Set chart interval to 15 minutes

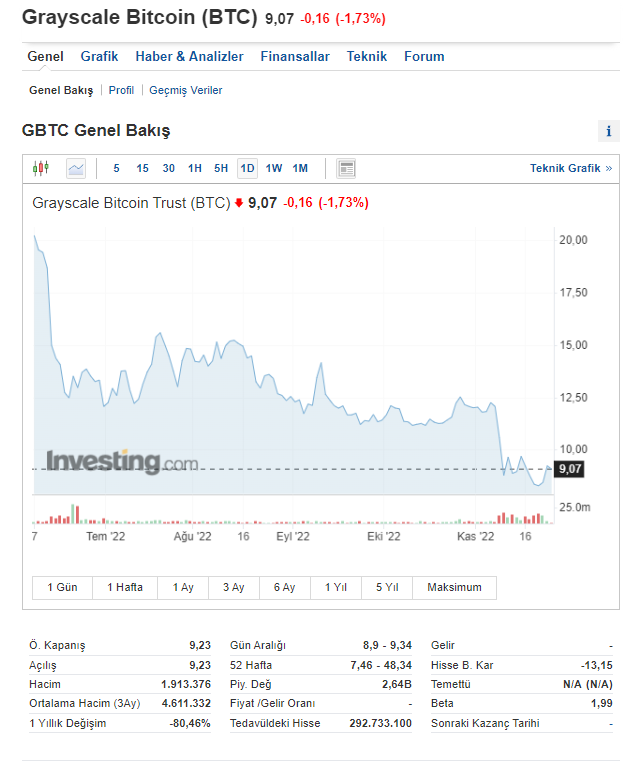coord(142,168)
